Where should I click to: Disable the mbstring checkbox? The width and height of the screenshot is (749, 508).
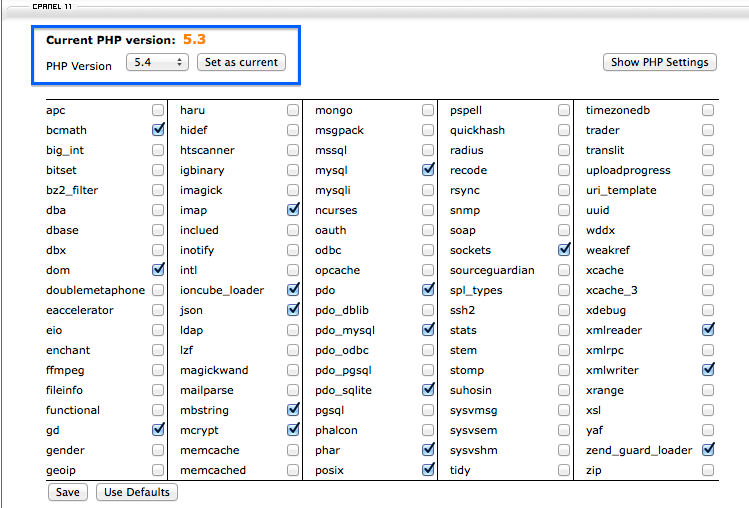[293, 410]
